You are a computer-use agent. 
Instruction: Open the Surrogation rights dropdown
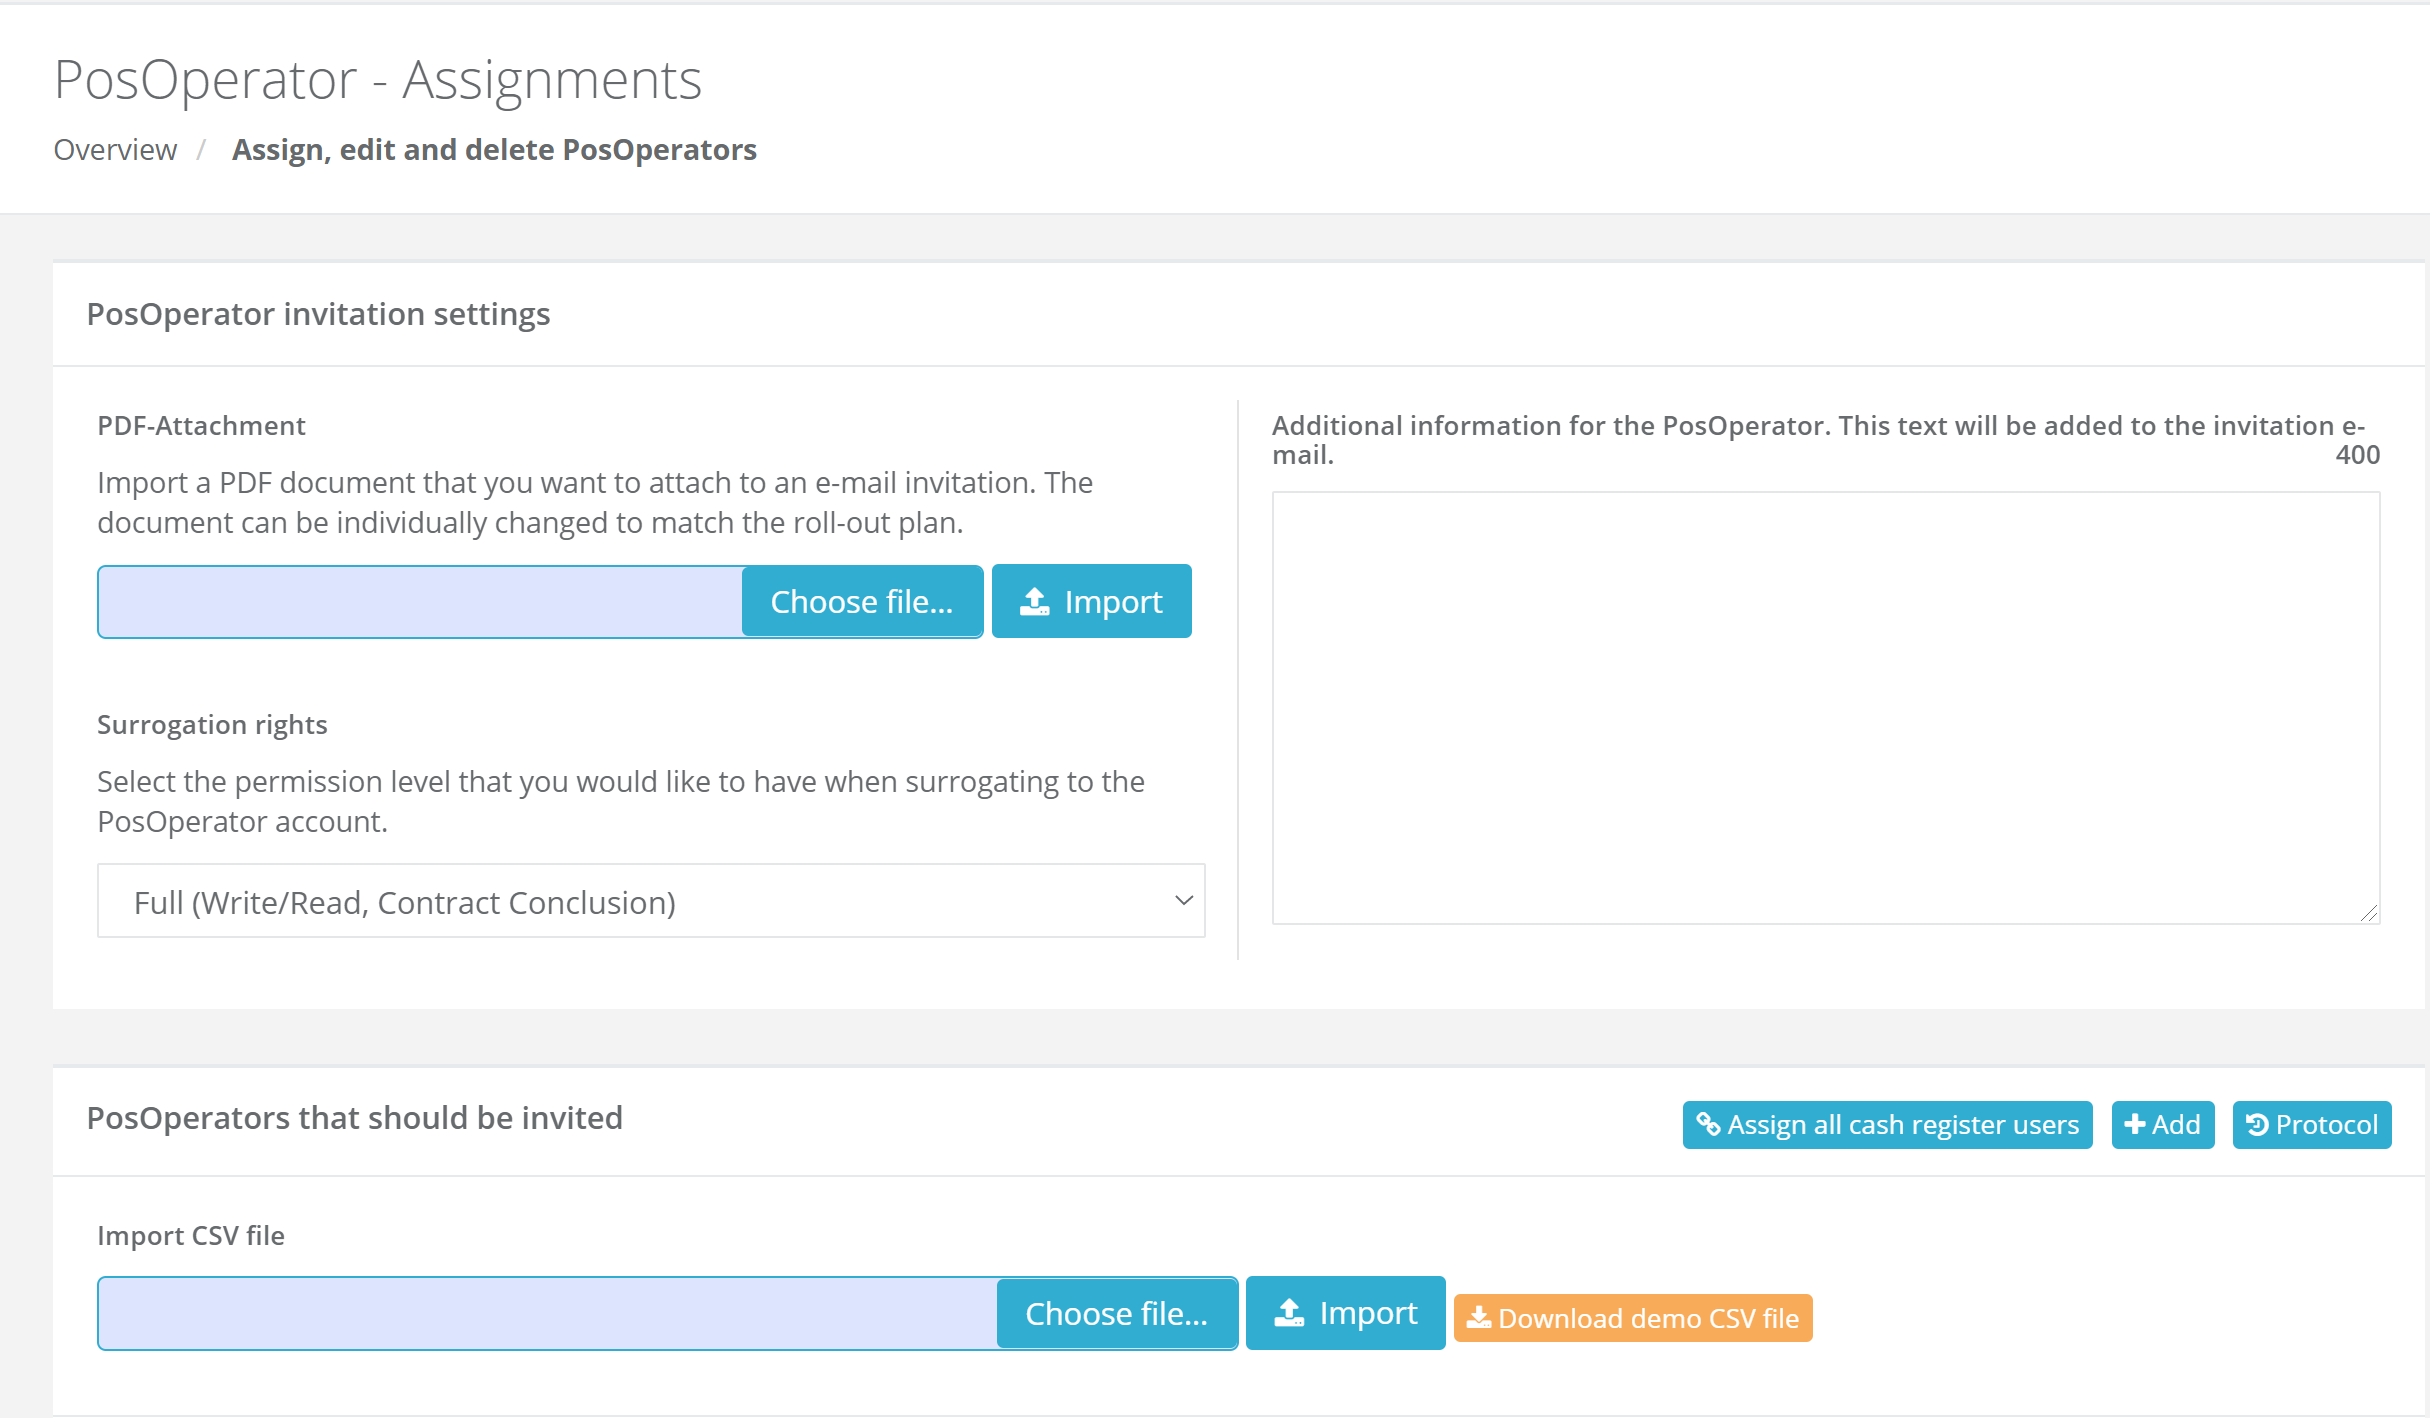[651, 901]
